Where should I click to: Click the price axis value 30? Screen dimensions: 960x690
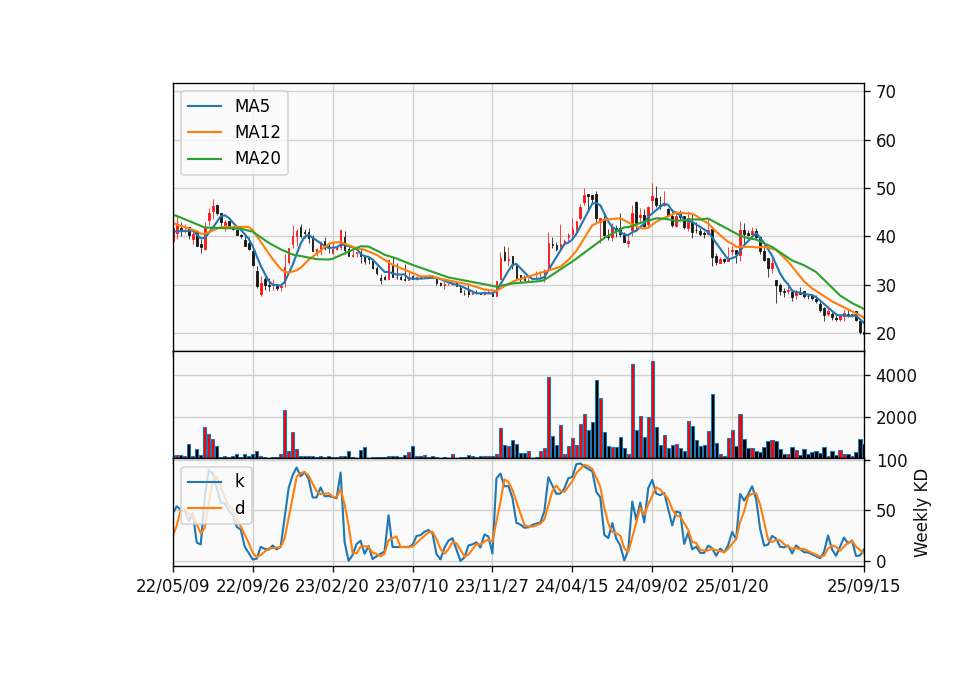[x=885, y=286]
